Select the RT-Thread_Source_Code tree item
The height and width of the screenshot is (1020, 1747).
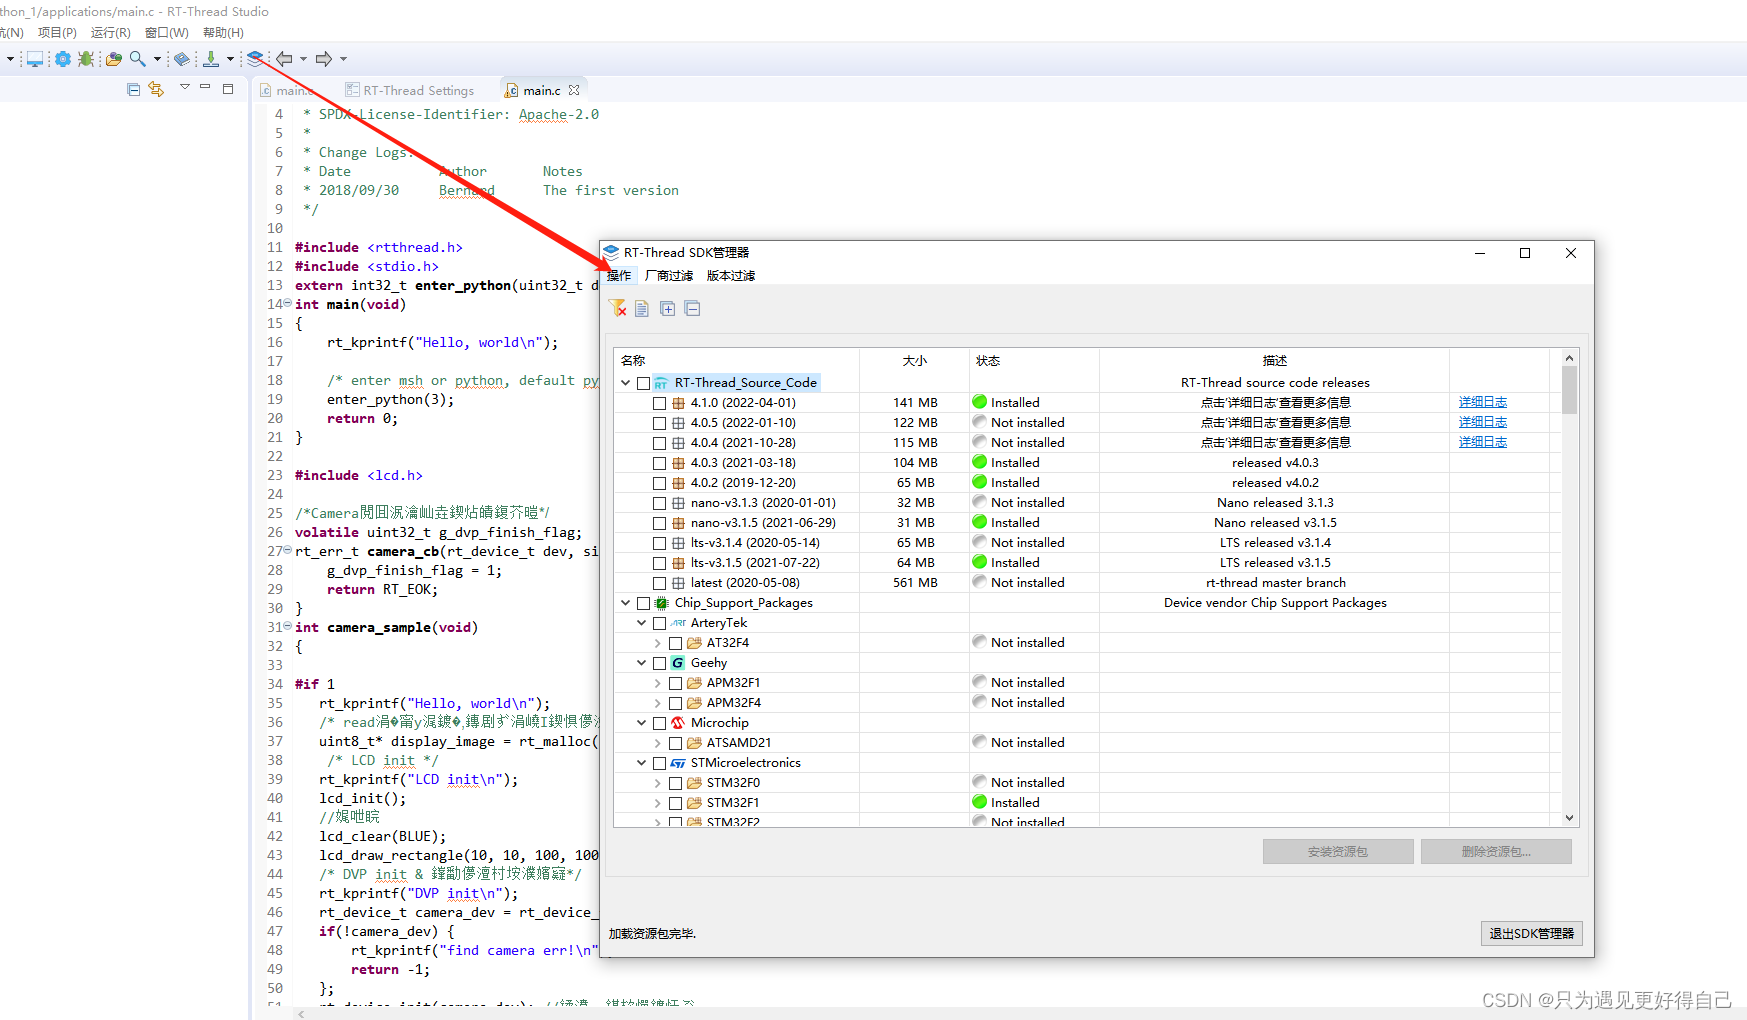tap(745, 382)
